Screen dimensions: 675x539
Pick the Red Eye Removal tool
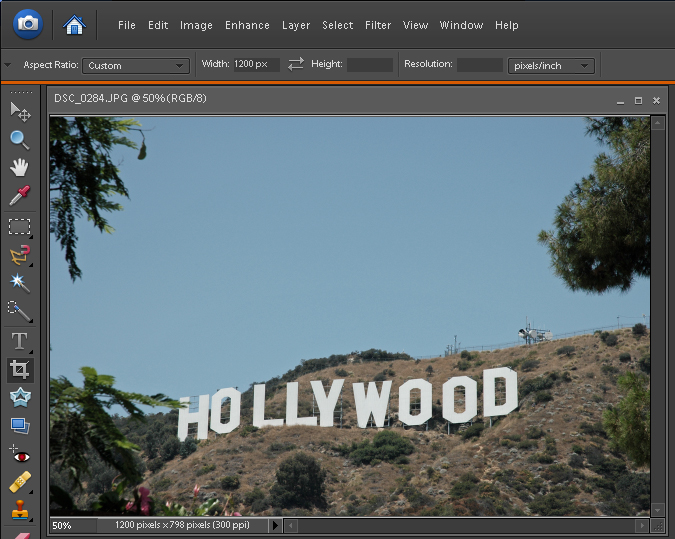(20, 455)
